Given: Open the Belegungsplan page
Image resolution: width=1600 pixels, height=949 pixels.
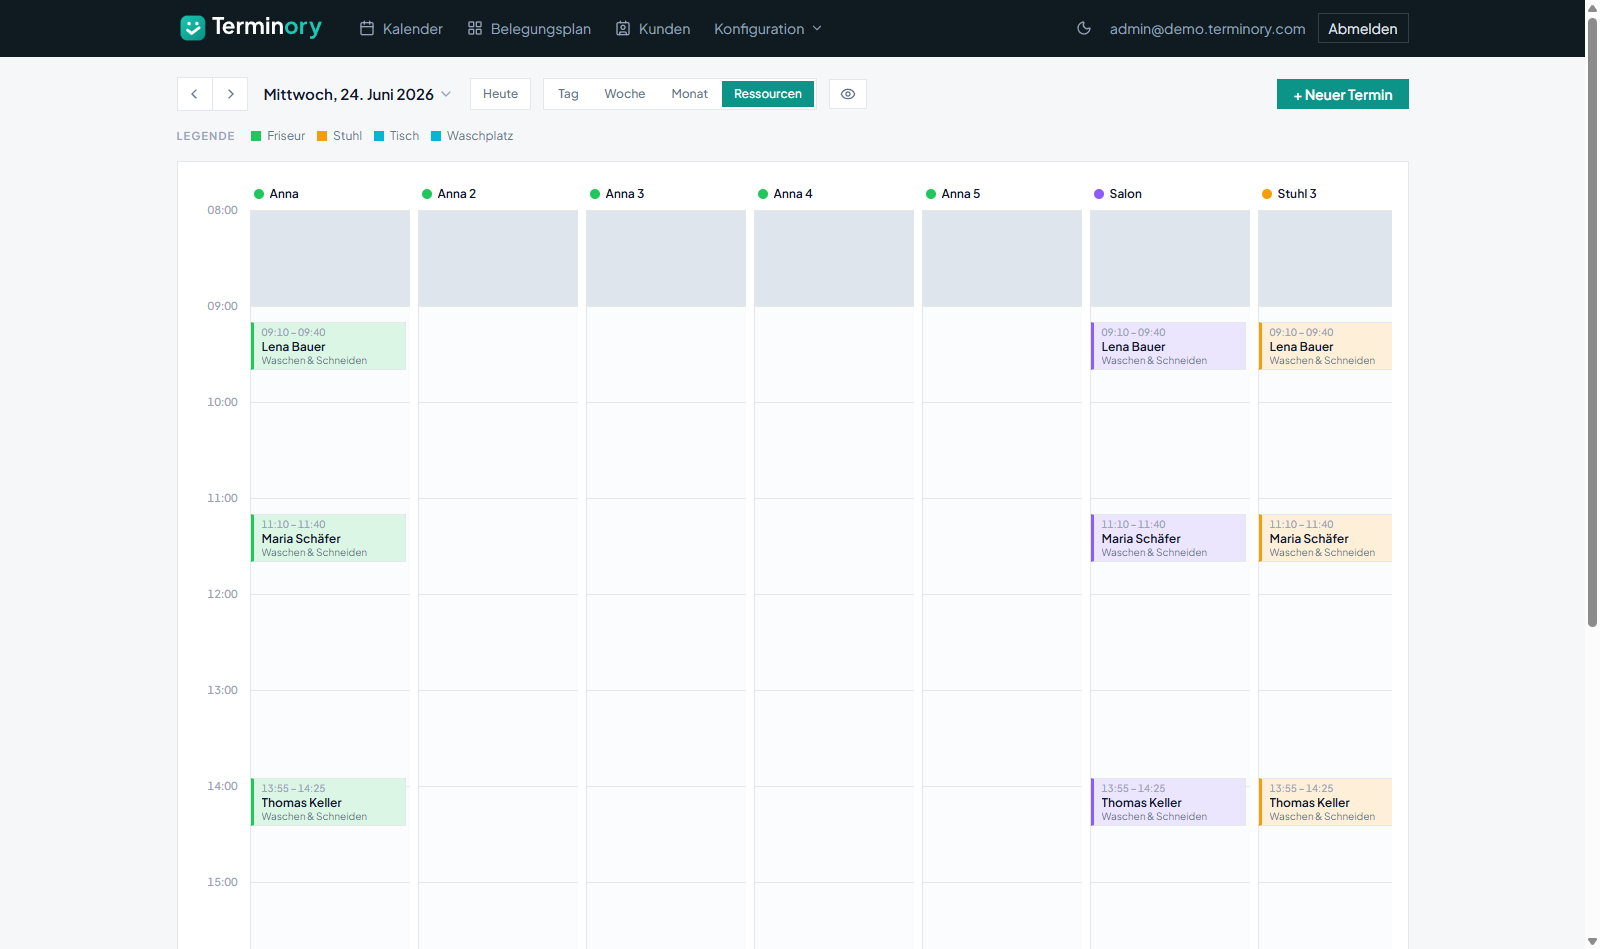Looking at the screenshot, I should (529, 29).
